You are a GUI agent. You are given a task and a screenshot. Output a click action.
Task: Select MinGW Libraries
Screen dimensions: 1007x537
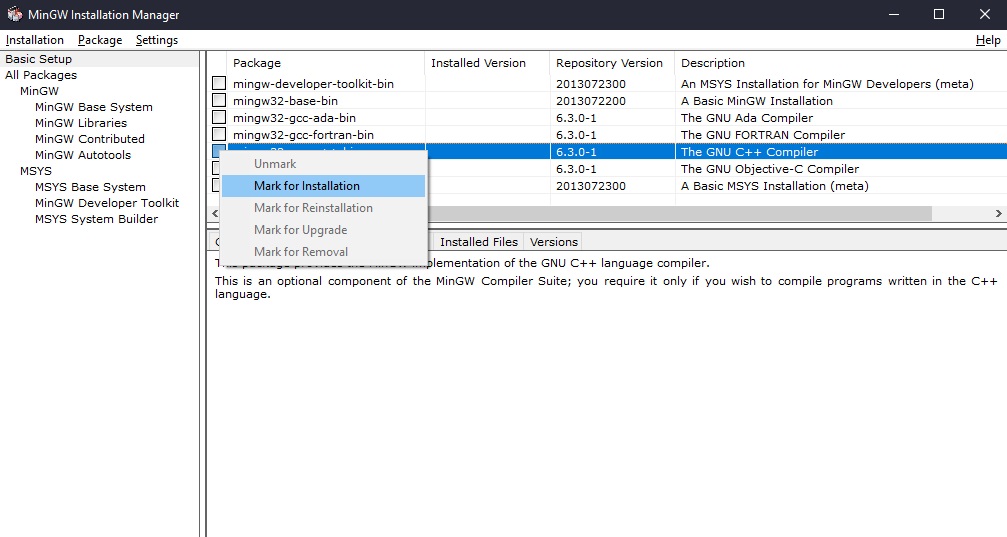[x=81, y=123]
